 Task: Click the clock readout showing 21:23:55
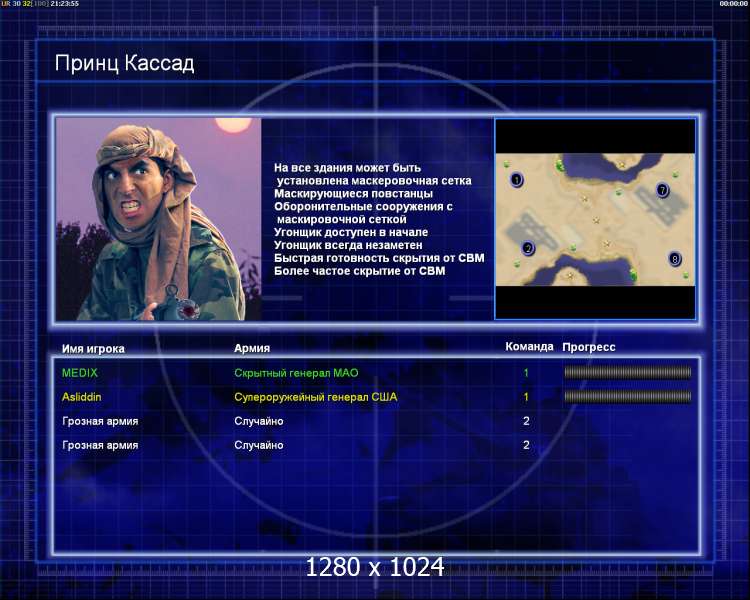[x=60, y=4]
